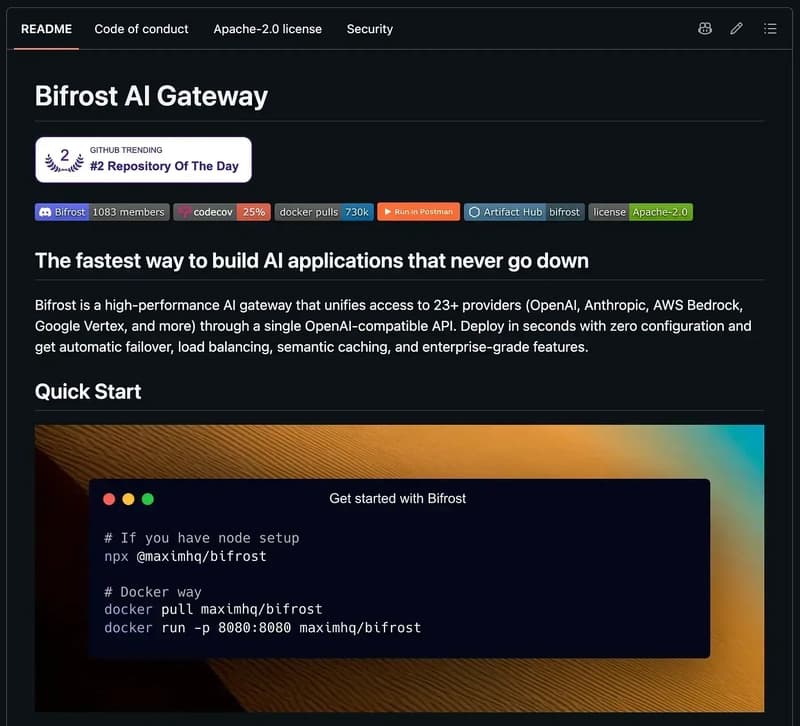Go to the Security tab
This screenshot has height=726, width=800.
point(369,29)
